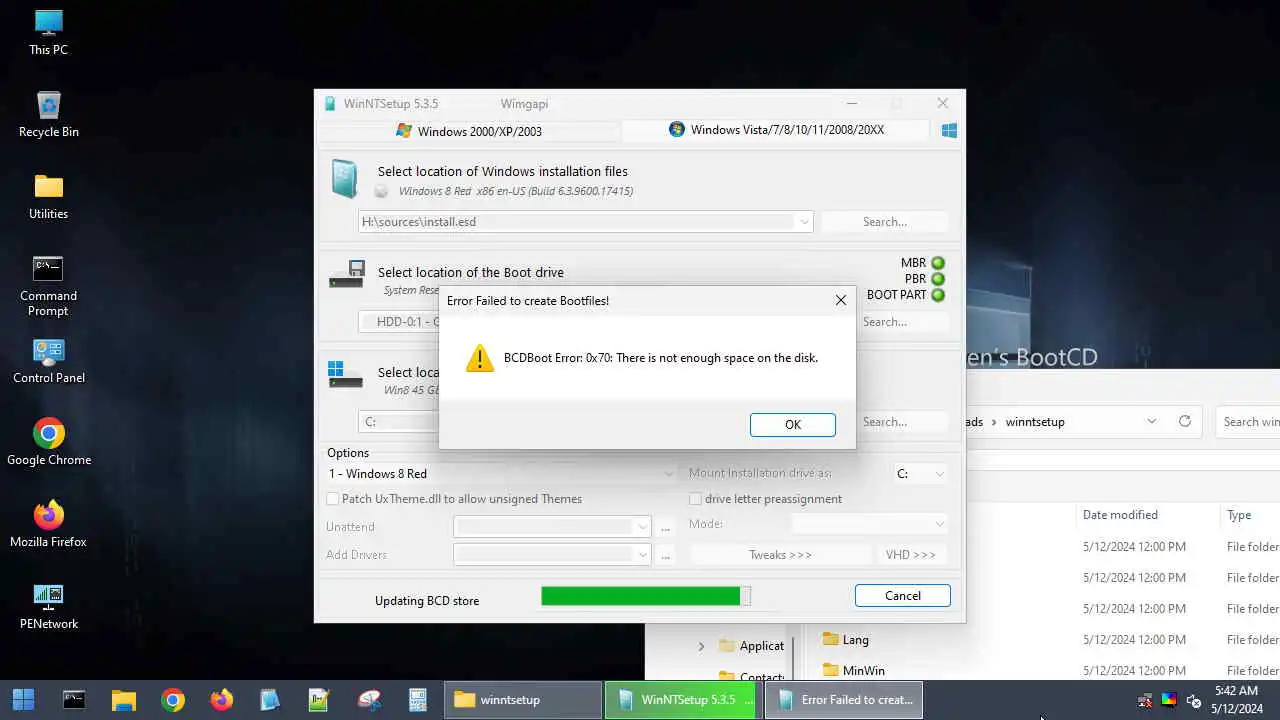Screen dimensions: 1280x720
Task: Open the install.esd path dropdown
Action: point(804,222)
